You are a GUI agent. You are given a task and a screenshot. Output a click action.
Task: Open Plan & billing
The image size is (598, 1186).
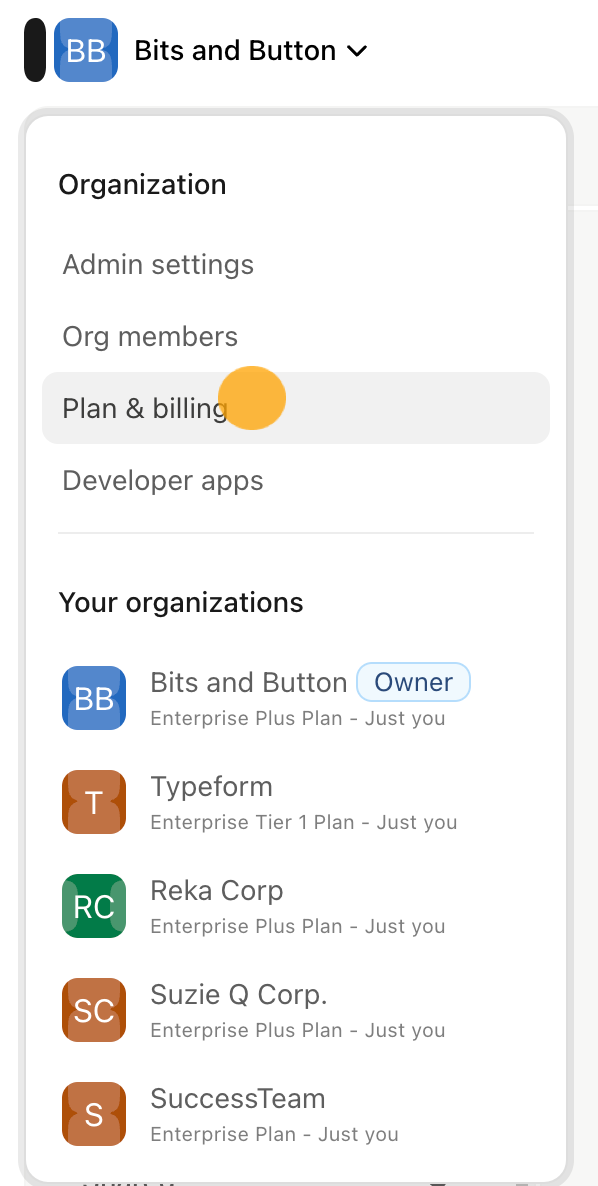[x=296, y=408]
